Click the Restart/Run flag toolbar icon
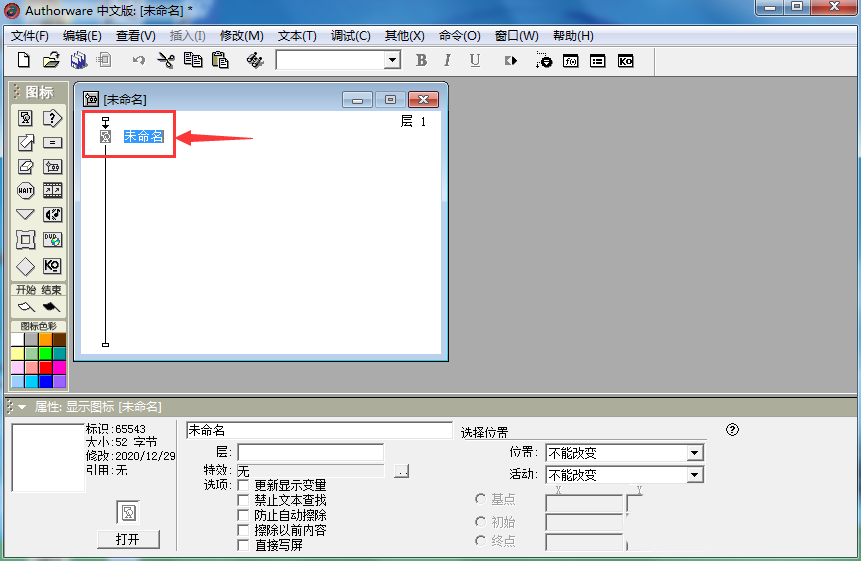The height and width of the screenshot is (561, 861). (x=511, y=60)
